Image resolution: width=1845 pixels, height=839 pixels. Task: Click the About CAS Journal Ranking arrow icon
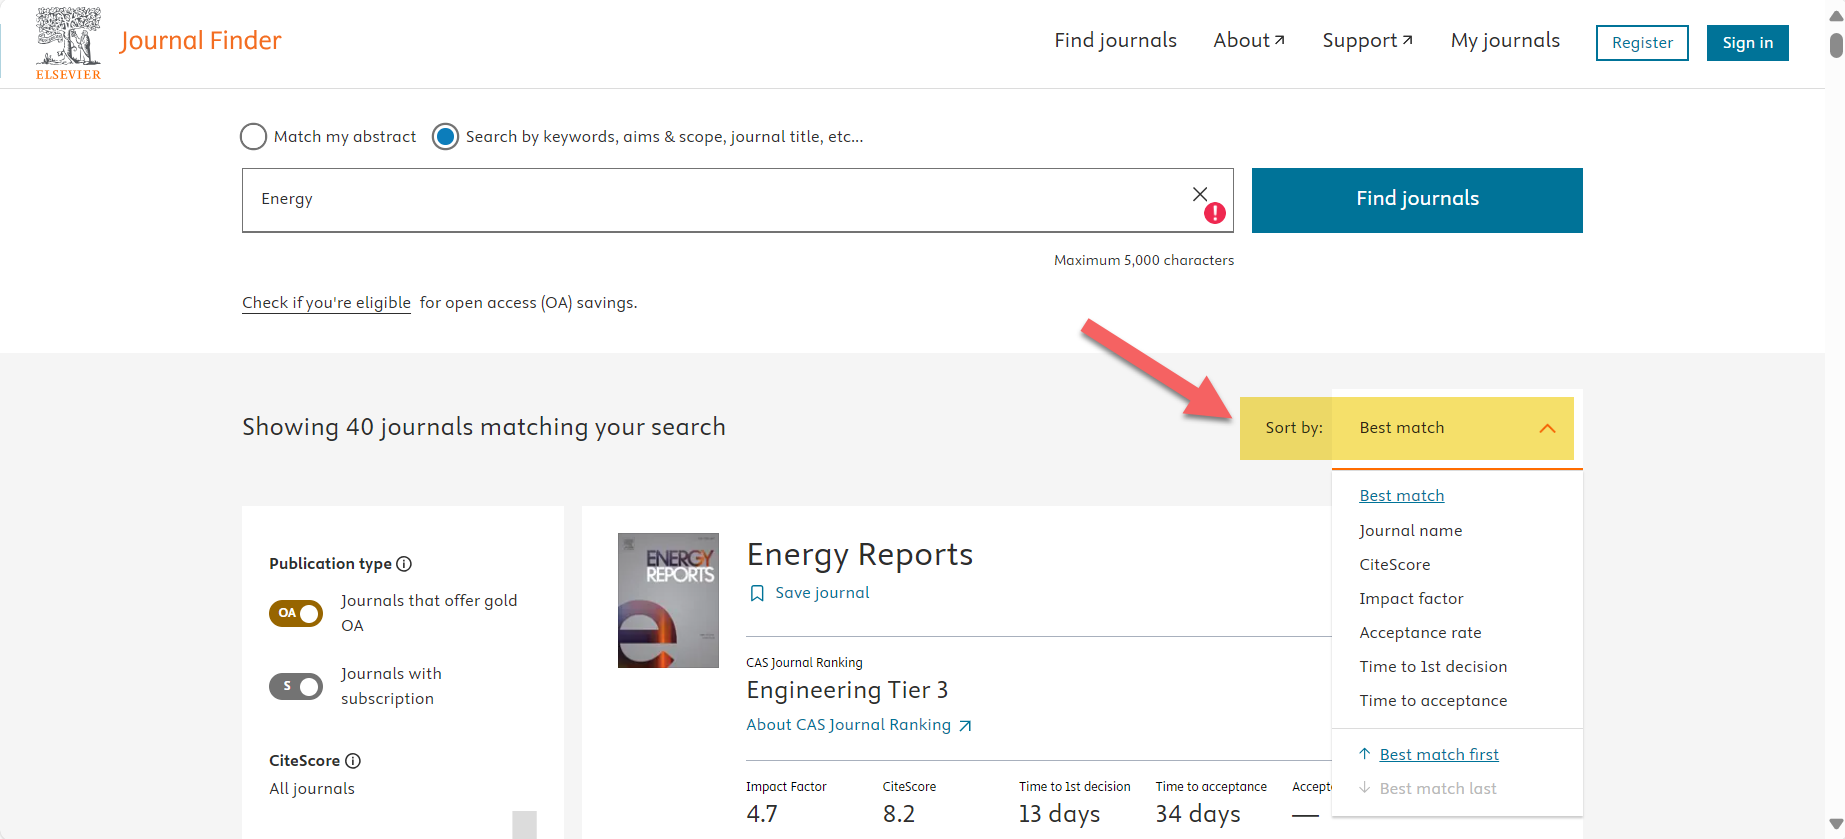click(965, 726)
